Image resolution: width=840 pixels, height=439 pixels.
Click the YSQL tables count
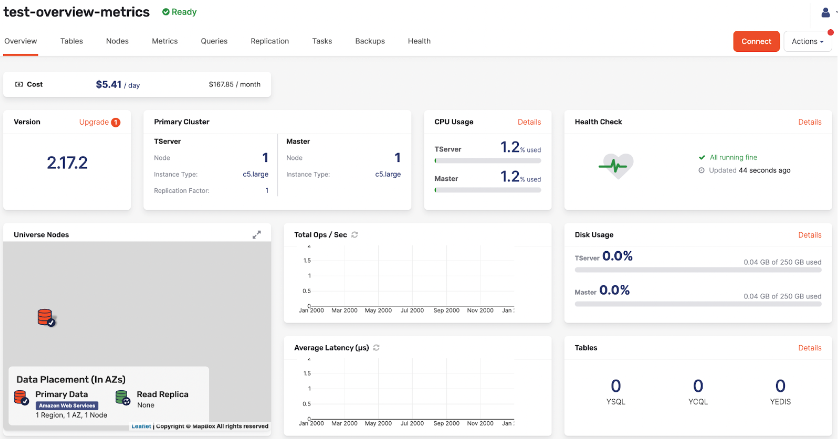(x=616, y=386)
